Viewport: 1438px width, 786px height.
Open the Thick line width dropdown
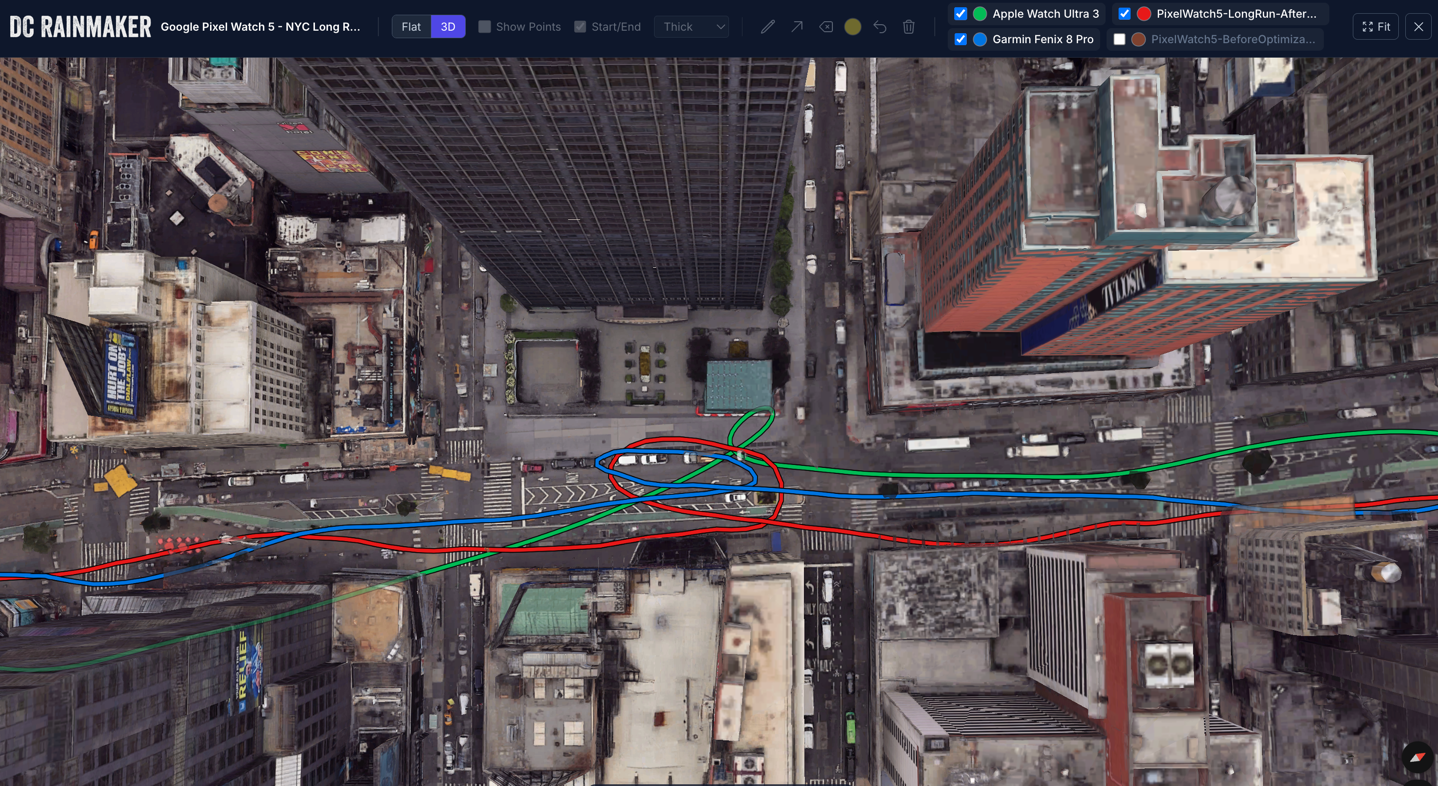point(692,27)
